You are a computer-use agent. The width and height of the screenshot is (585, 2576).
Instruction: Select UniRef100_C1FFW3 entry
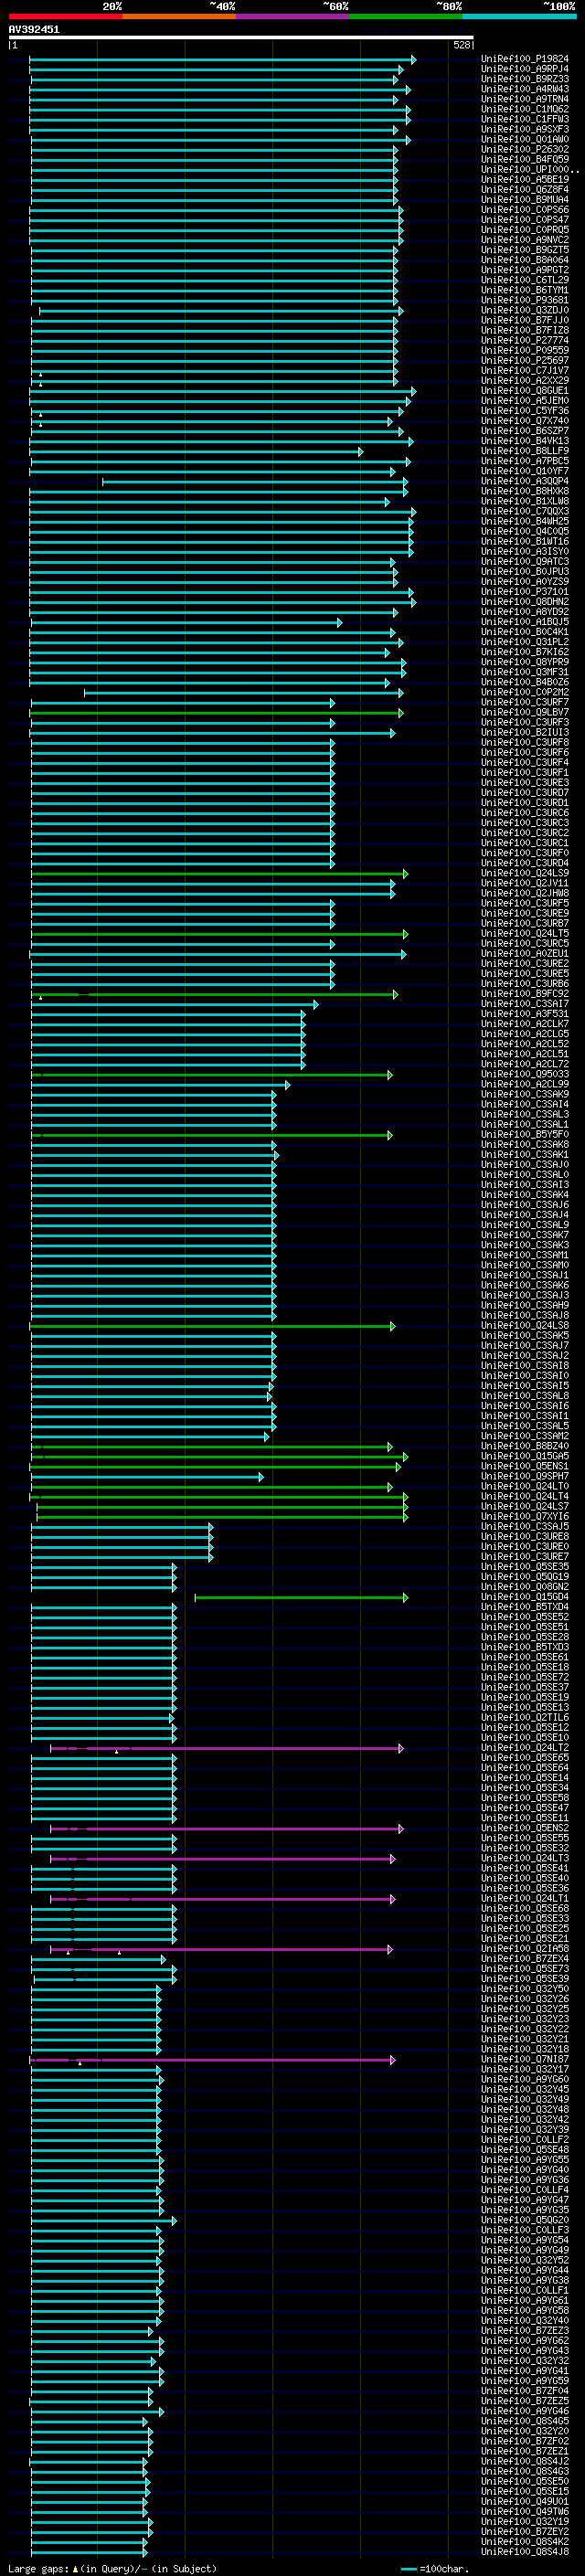pos(525,119)
